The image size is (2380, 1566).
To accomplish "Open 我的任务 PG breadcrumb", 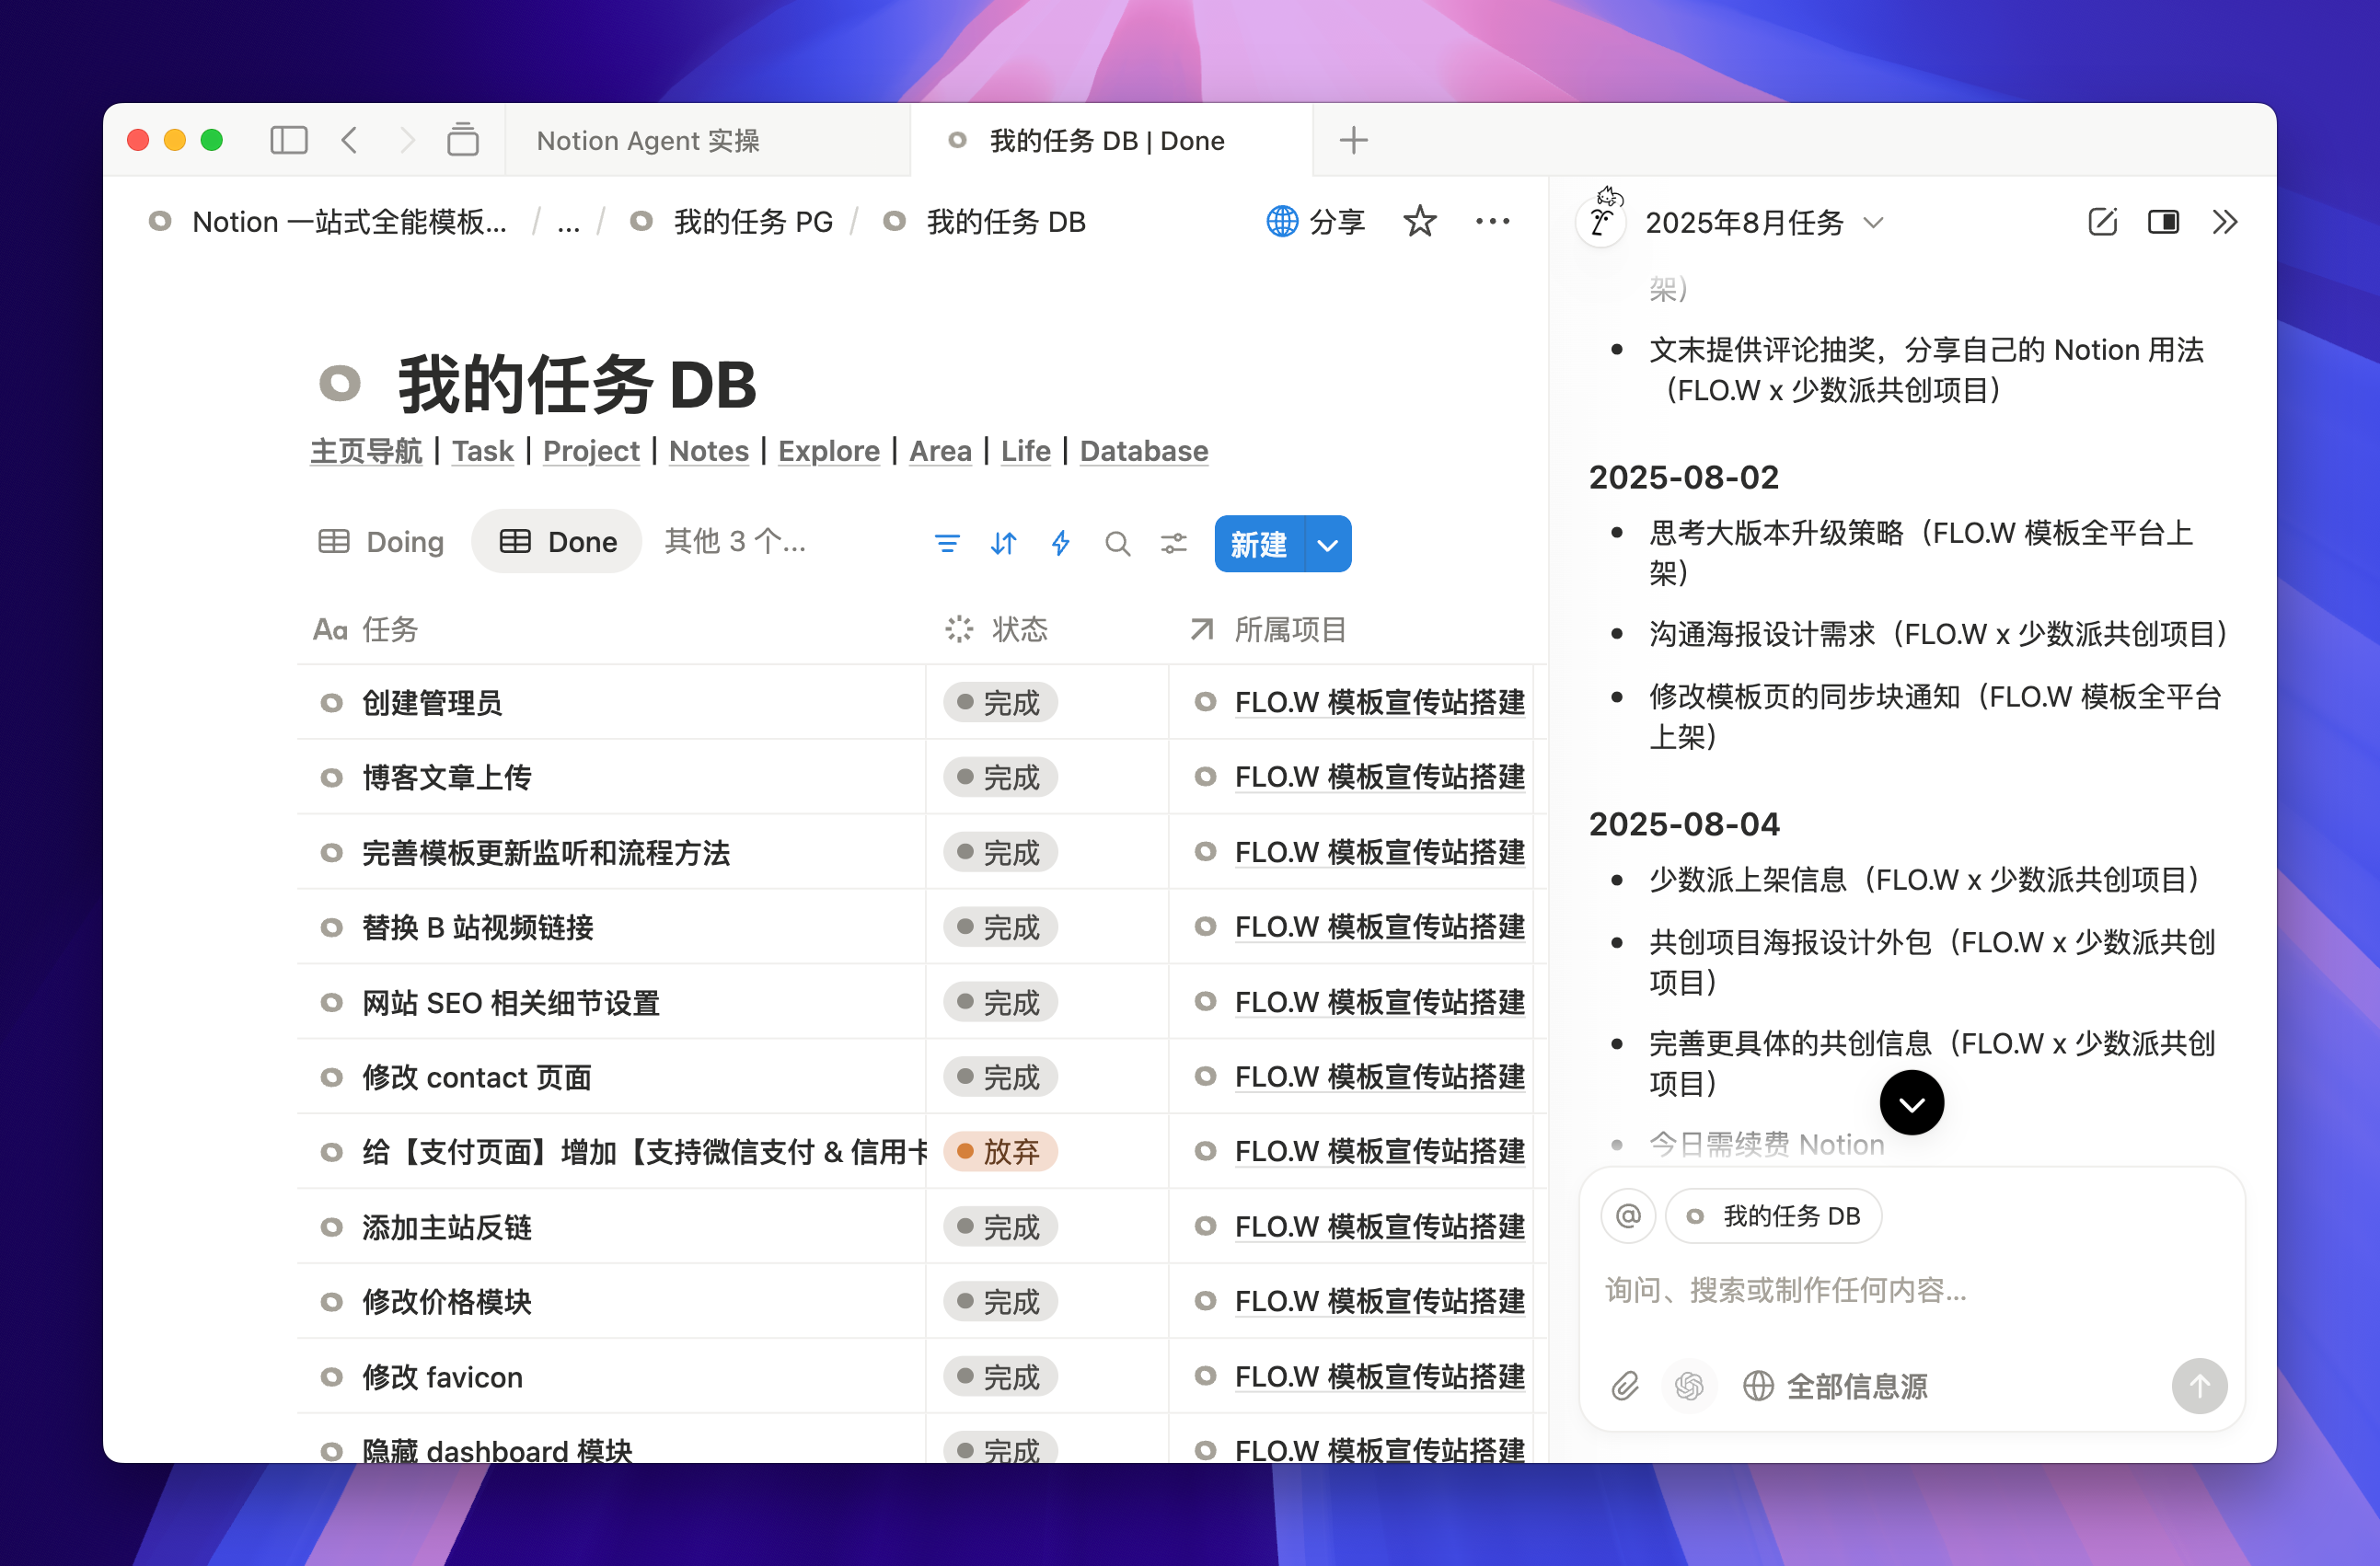I will pos(732,221).
